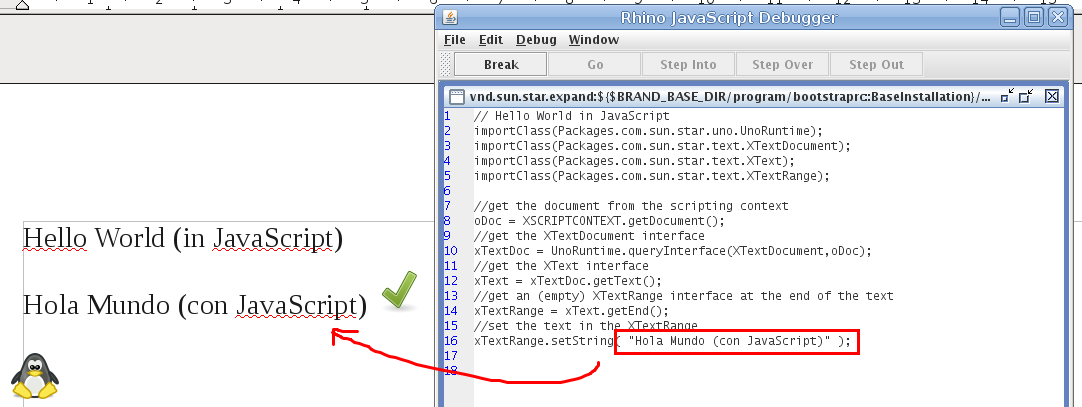Click the Java icon in the debugger title bar
1082x407 pixels.
click(x=450, y=17)
